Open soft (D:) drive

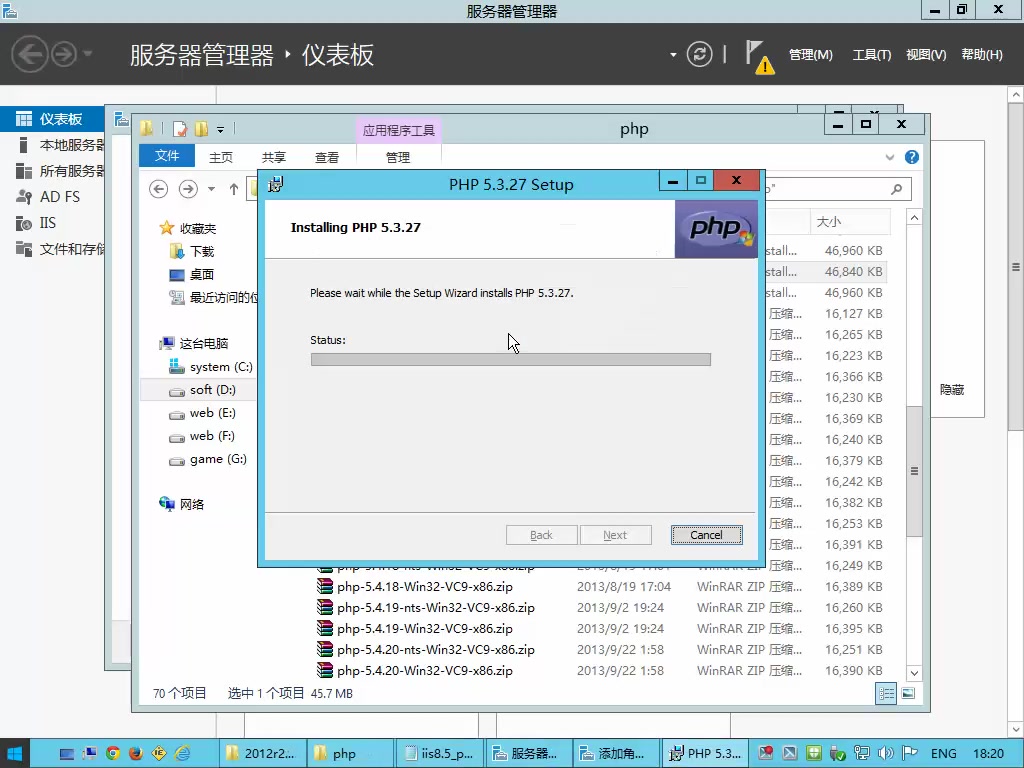click(202, 390)
